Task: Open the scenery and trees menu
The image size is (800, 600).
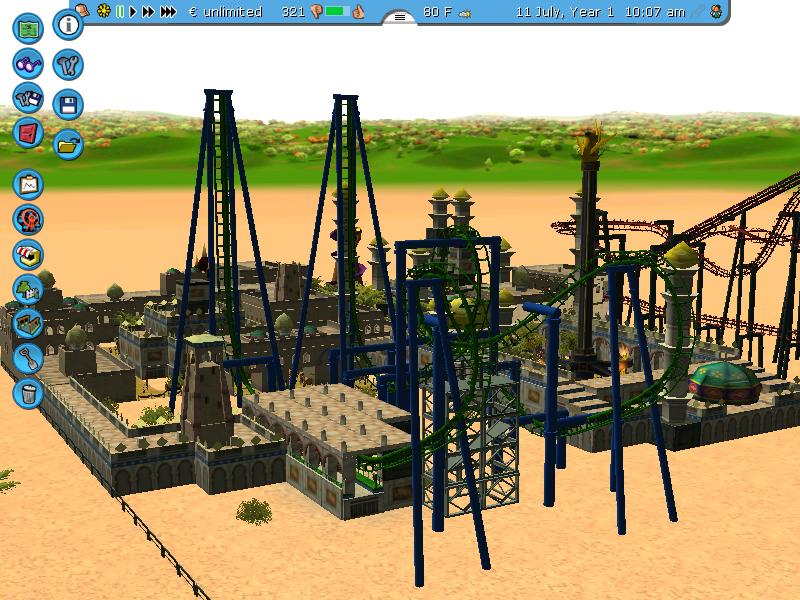Action: [x=28, y=289]
